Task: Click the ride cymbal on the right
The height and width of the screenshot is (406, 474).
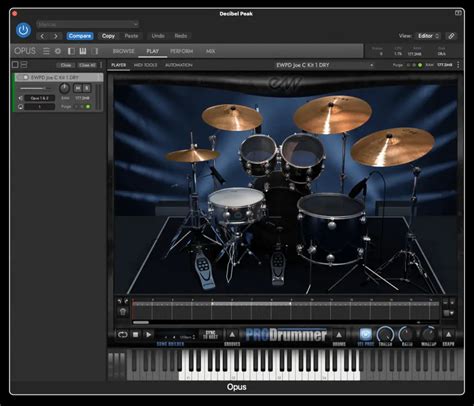Action: pyautogui.click(x=393, y=147)
